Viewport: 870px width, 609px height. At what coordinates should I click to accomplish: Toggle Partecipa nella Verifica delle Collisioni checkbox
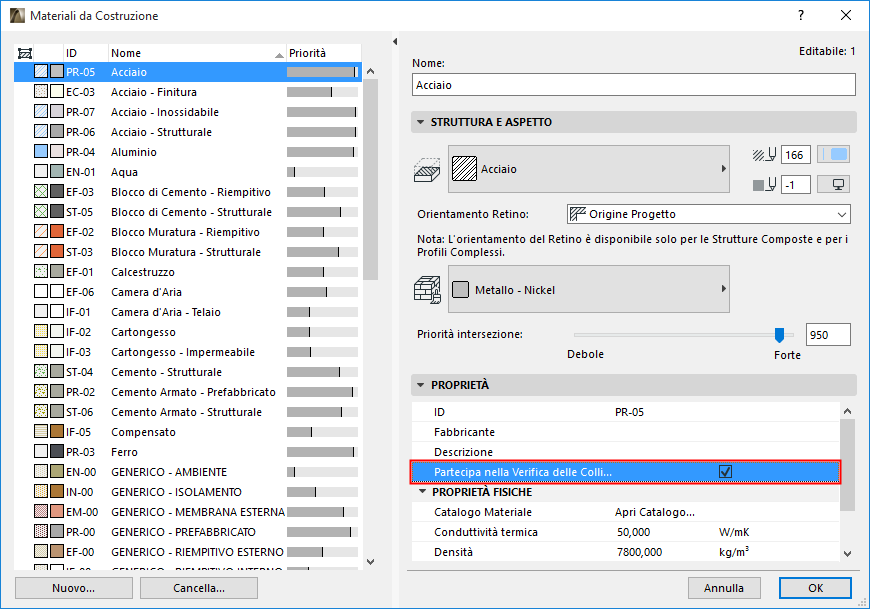coord(725,471)
